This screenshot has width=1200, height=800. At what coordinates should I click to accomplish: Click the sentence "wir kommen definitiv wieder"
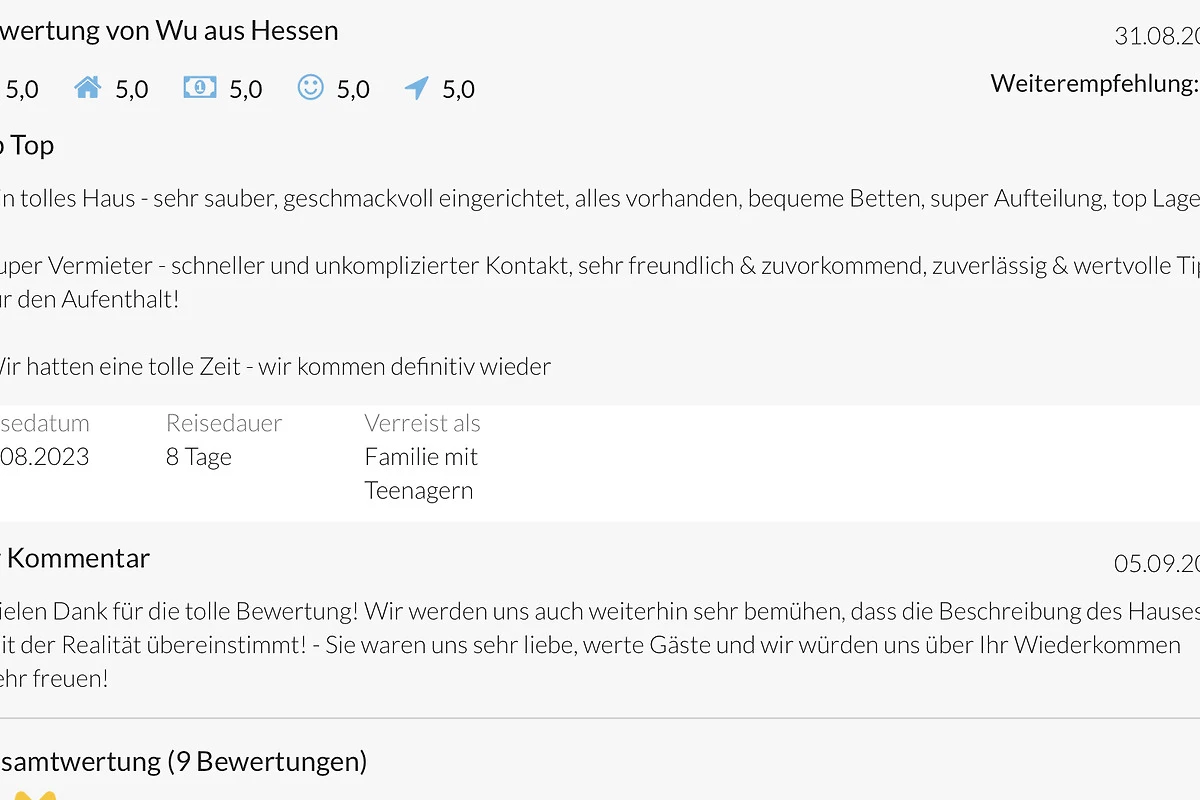click(x=405, y=367)
